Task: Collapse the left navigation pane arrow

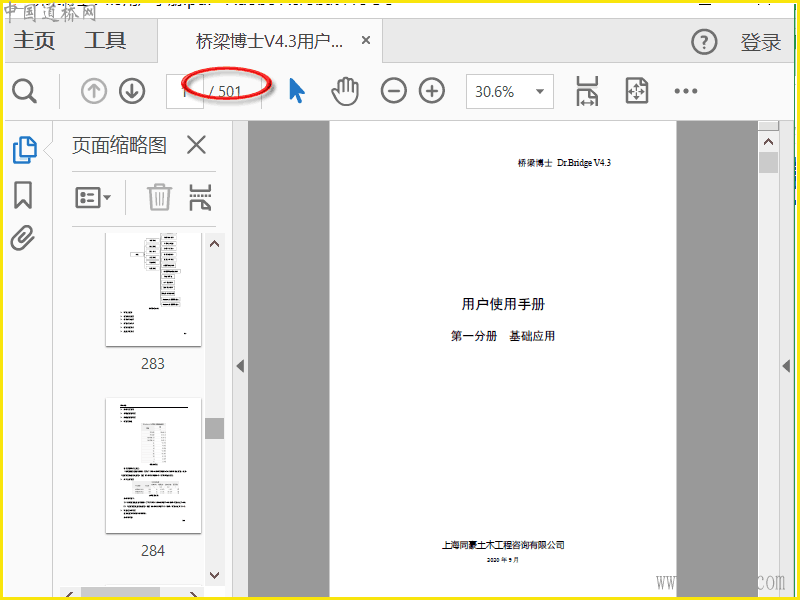Action: click(240, 366)
